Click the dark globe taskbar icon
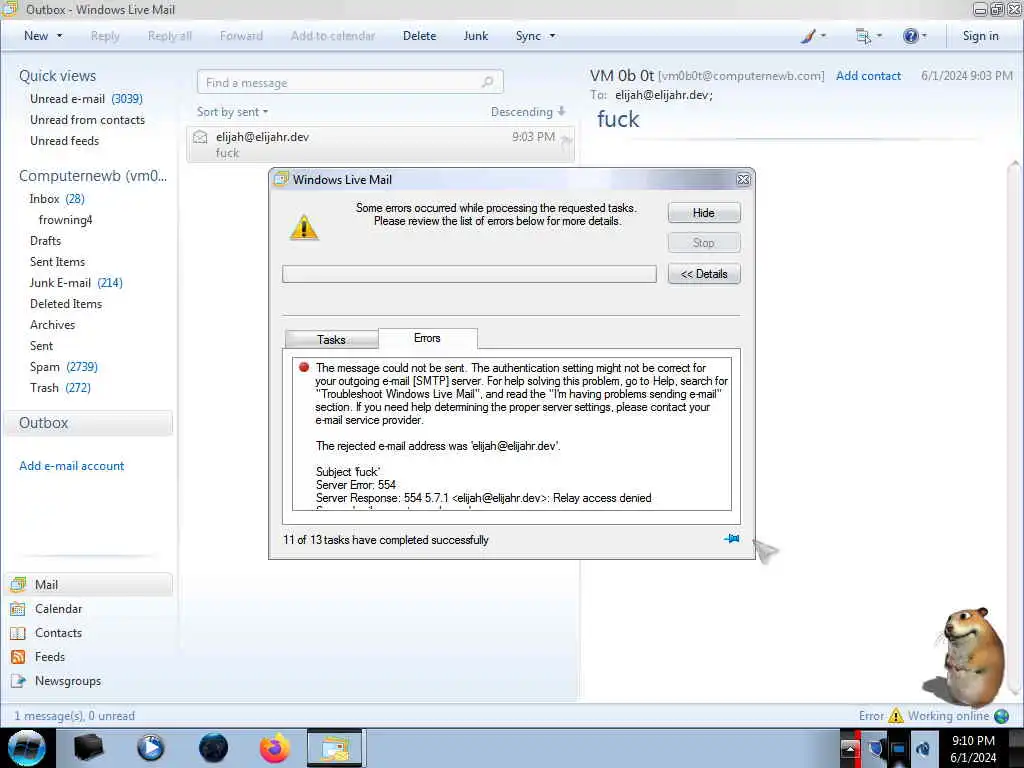 [214, 748]
